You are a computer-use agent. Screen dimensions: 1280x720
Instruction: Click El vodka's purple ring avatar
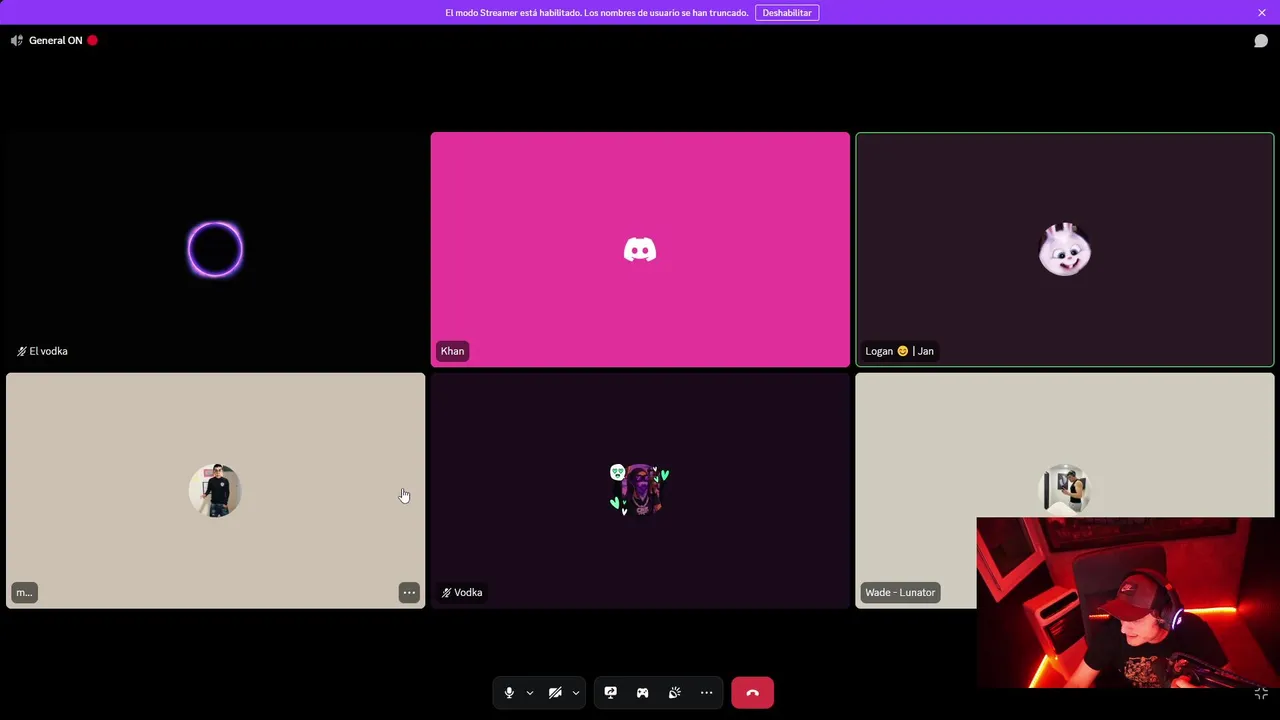[x=215, y=250]
